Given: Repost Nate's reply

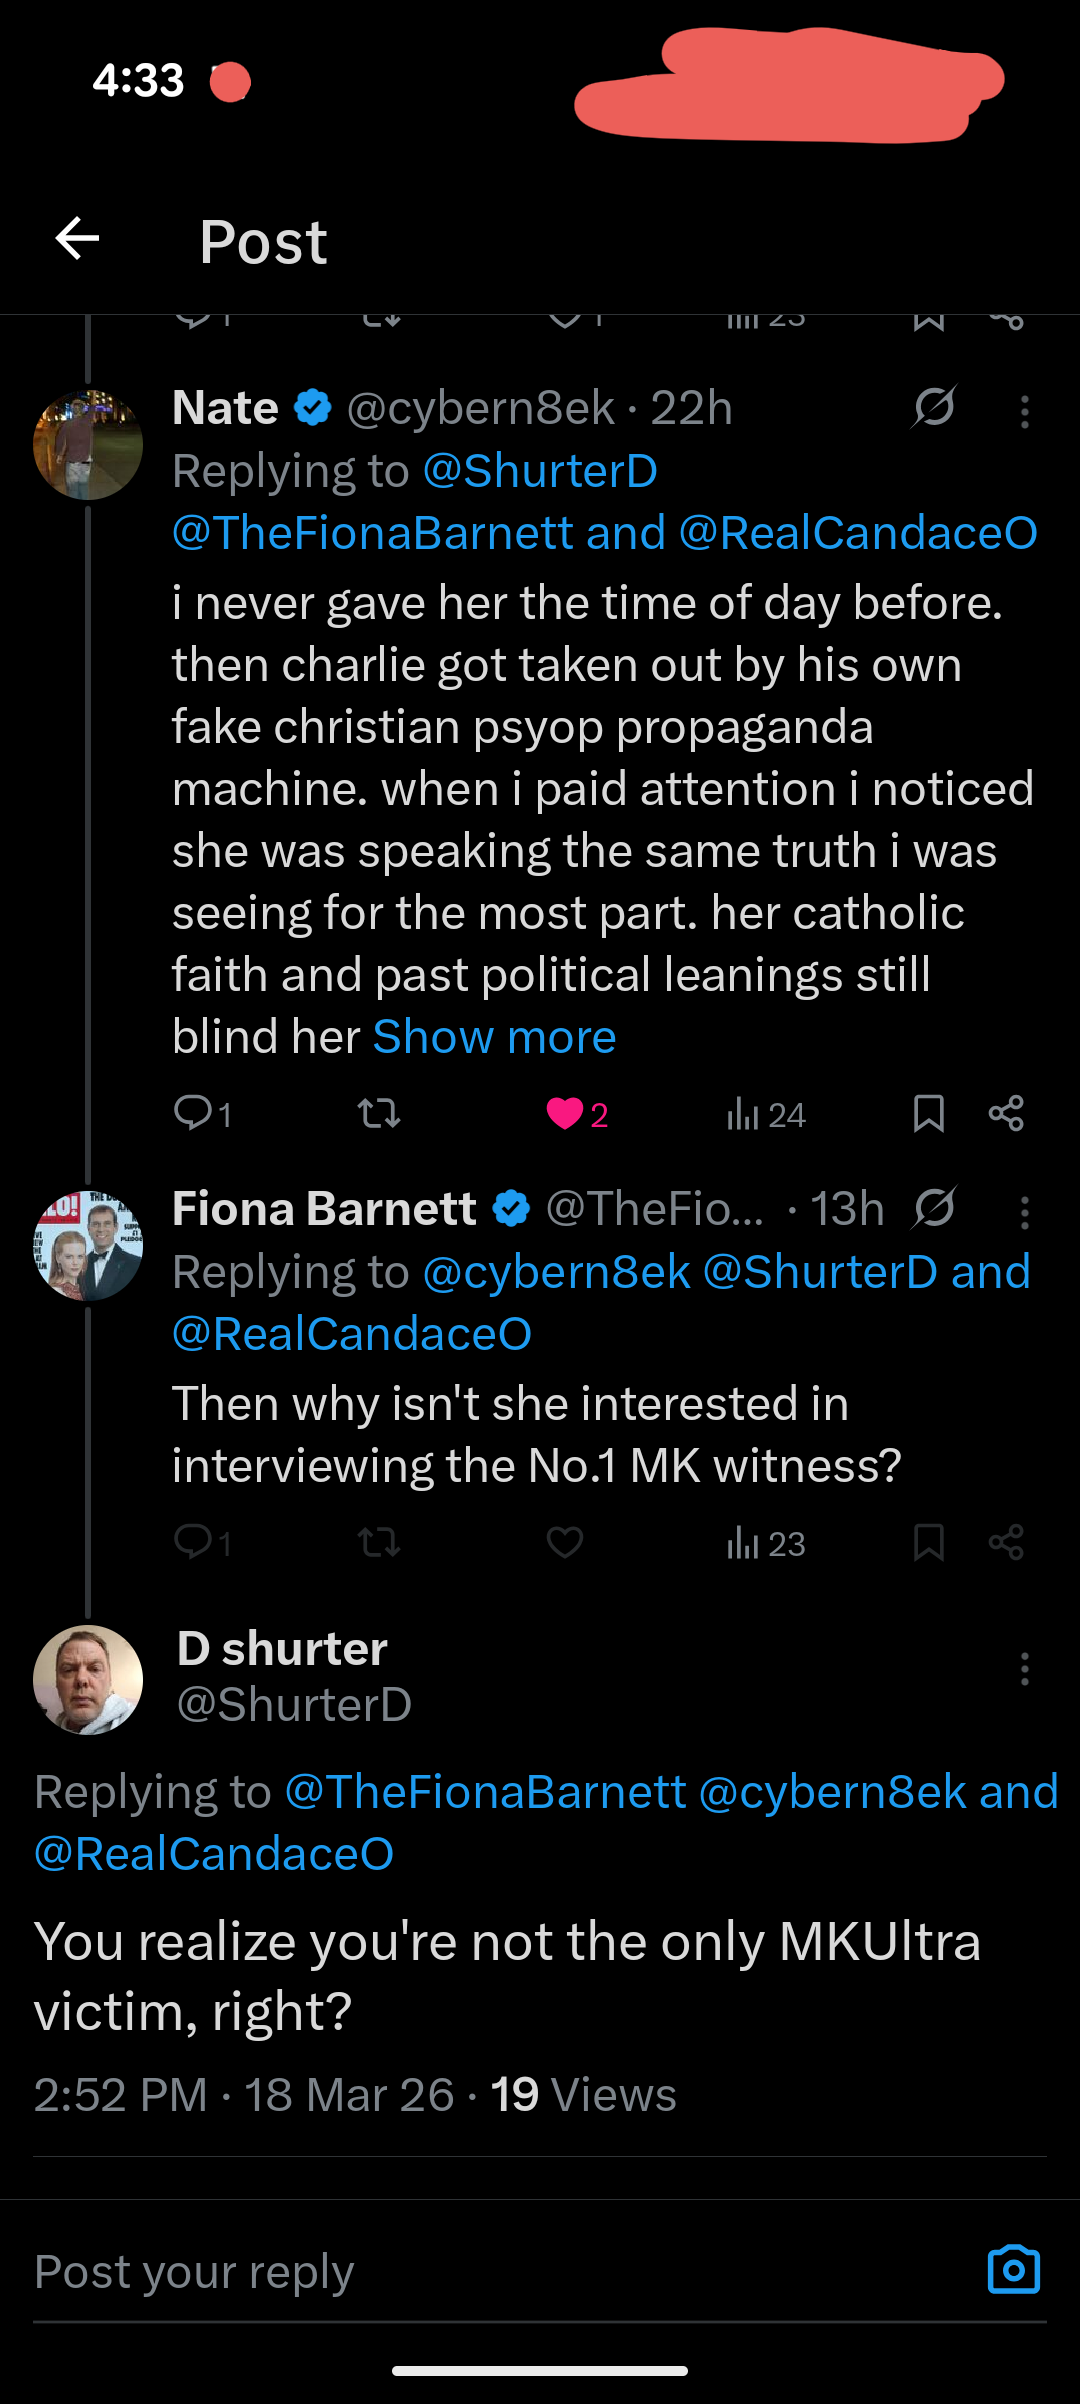Looking at the screenshot, I should tap(379, 1113).
